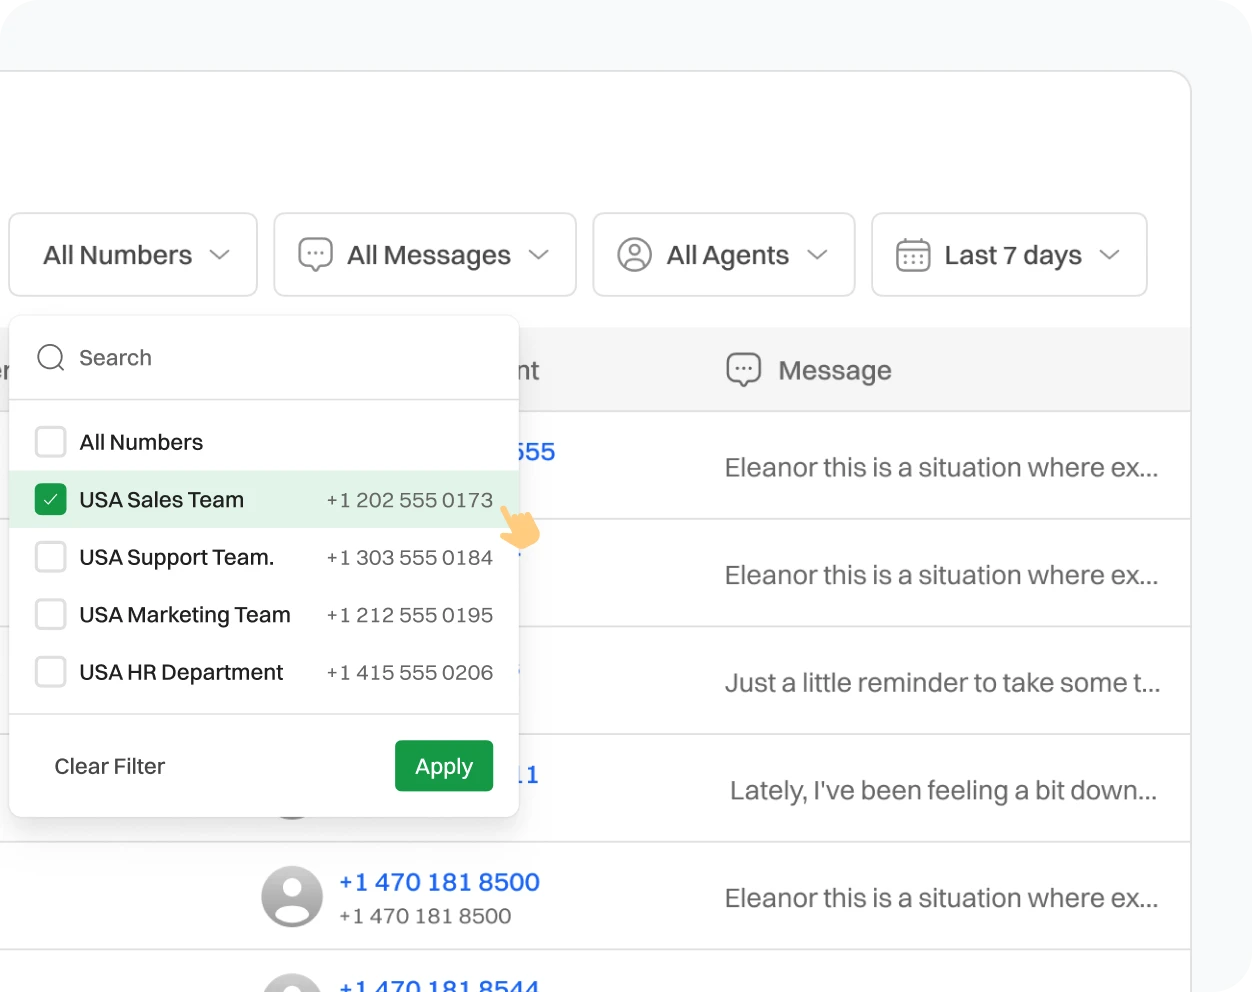The width and height of the screenshot is (1252, 992).
Task: Click the avatar next to +1 470 181 8544
Action: click(x=292, y=984)
